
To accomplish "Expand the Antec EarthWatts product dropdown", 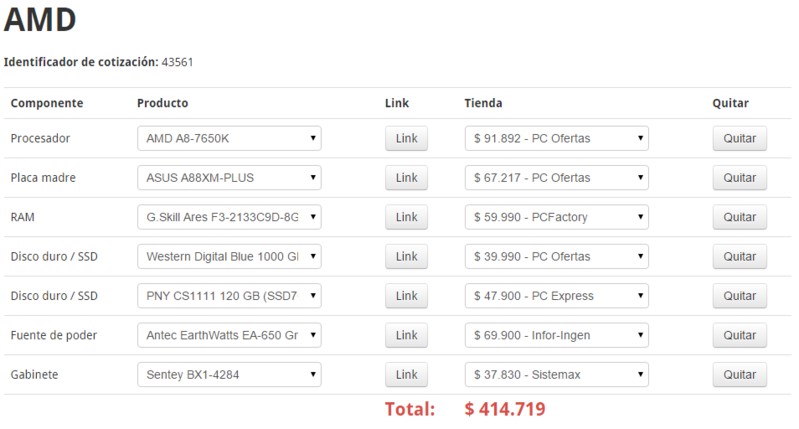I will click(x=229, y=336).
